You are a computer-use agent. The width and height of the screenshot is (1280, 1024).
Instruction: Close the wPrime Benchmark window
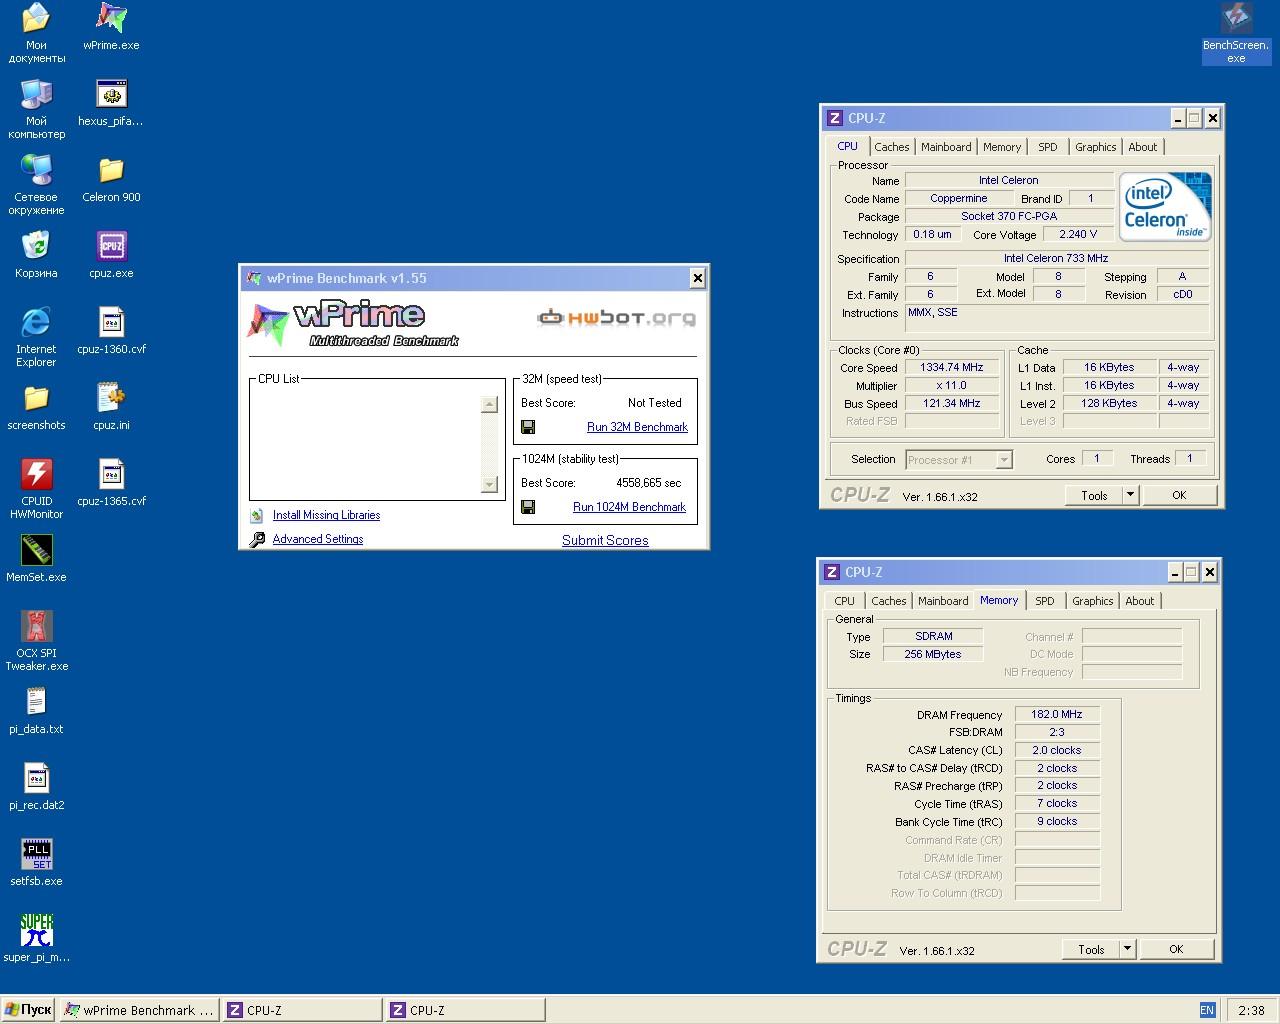tap(697, 278)
